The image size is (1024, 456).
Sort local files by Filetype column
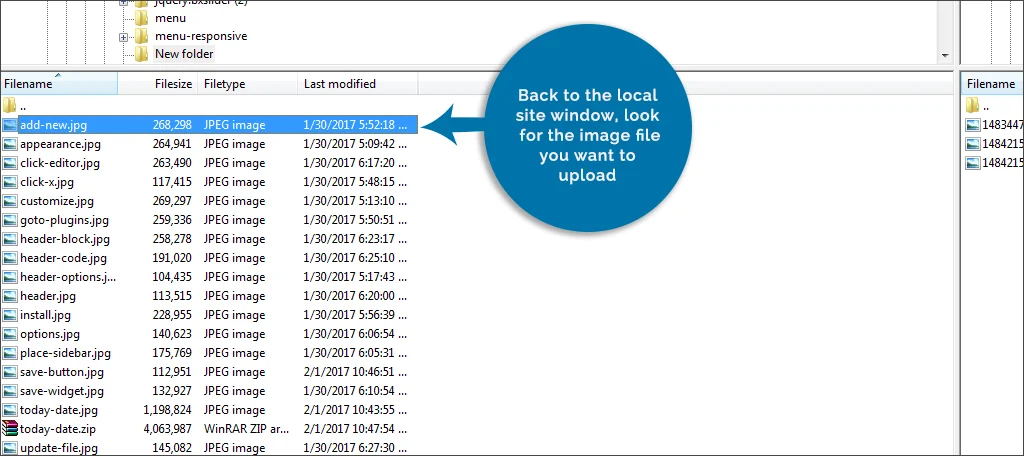(x=224, y=84)
